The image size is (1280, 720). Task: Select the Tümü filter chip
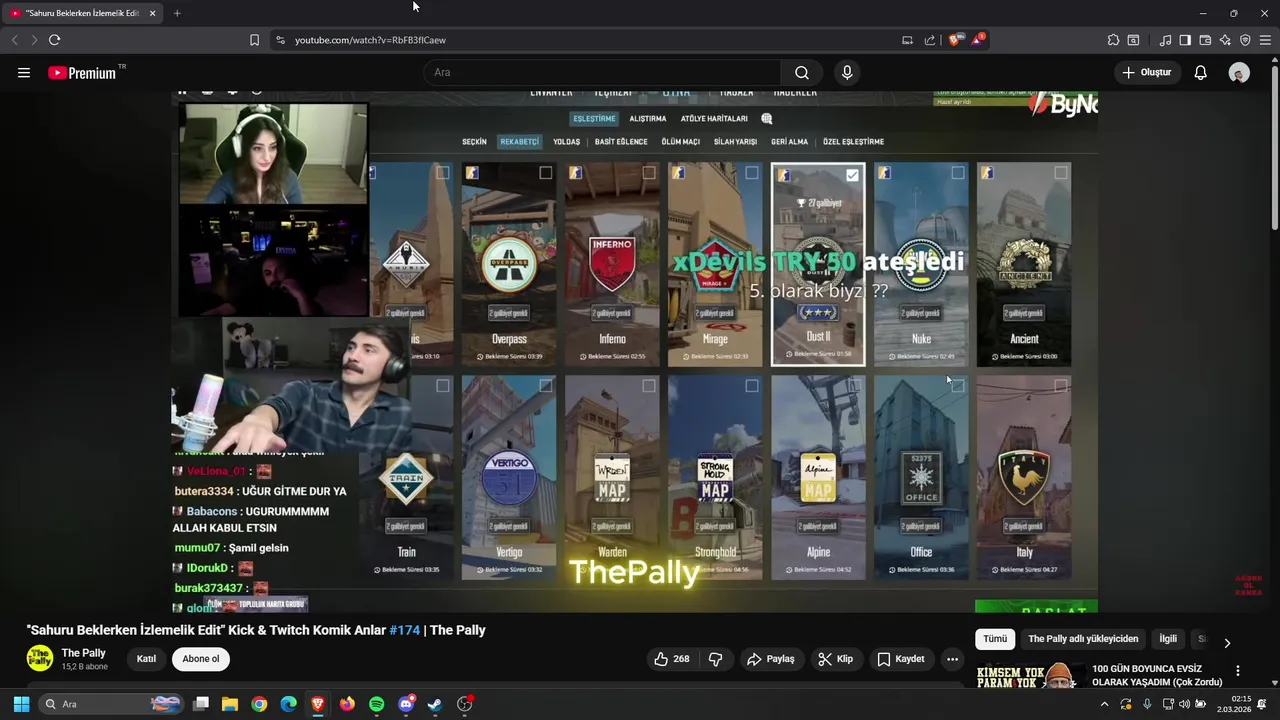[995, 639]
